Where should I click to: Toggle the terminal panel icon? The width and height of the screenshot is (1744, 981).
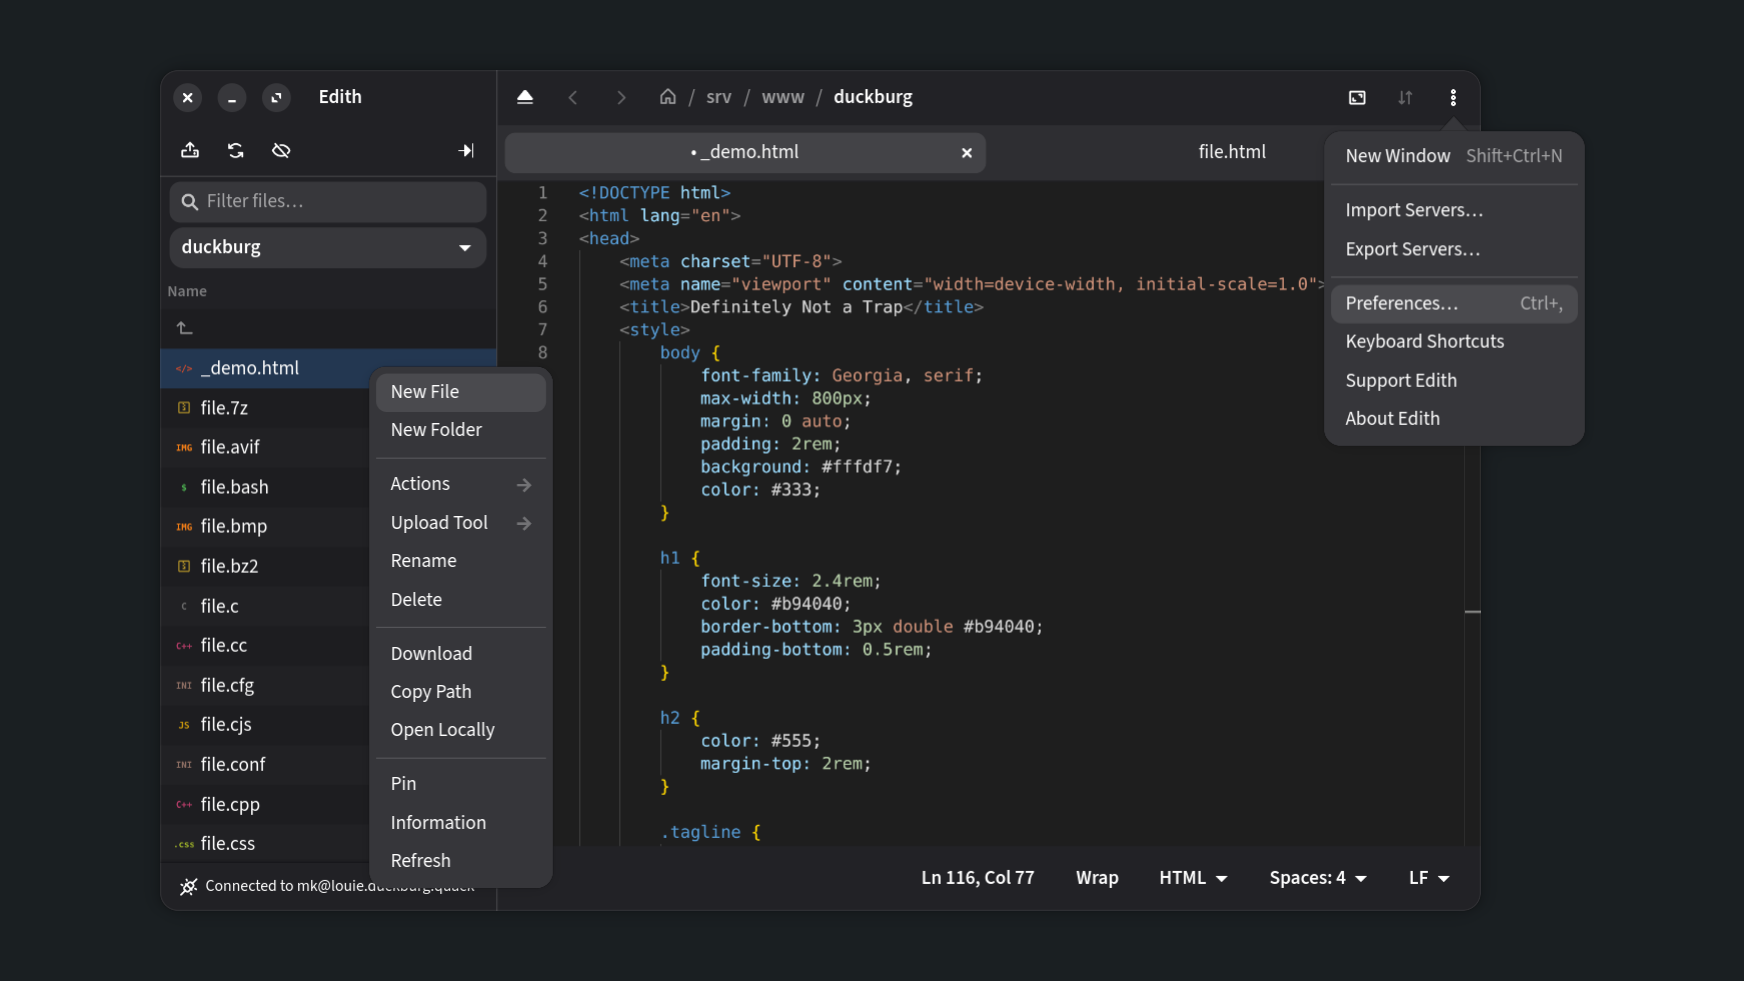(1357, 97)
